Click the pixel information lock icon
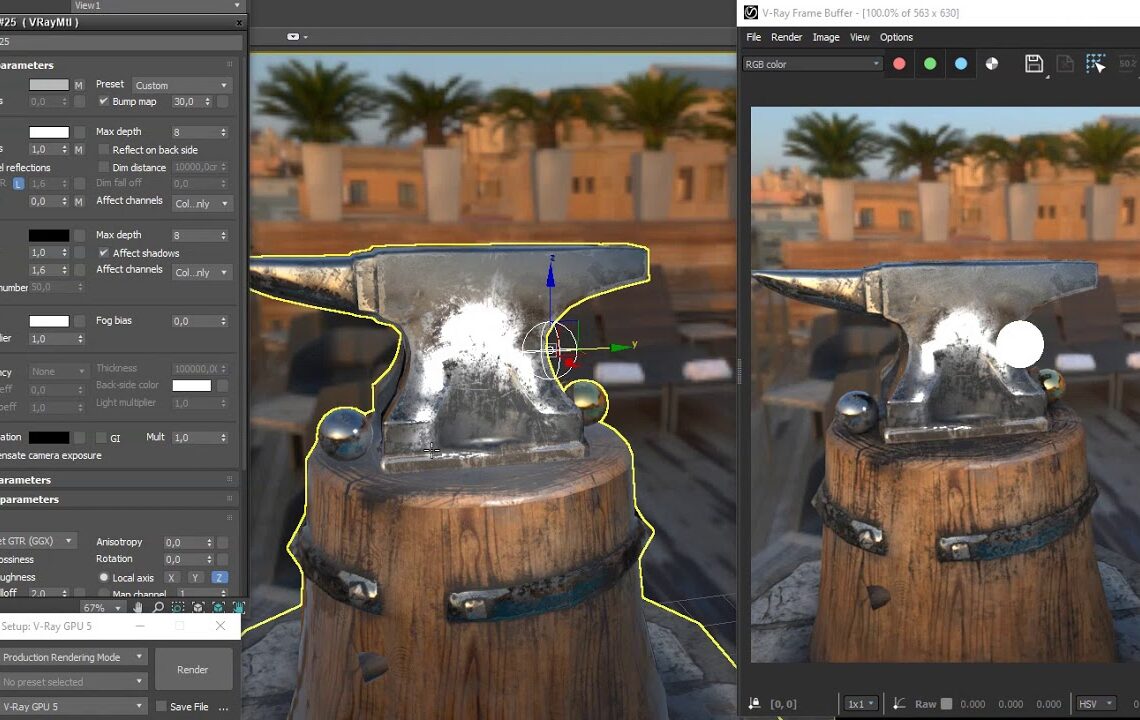 pyautogui.click(x=753, y=703)
